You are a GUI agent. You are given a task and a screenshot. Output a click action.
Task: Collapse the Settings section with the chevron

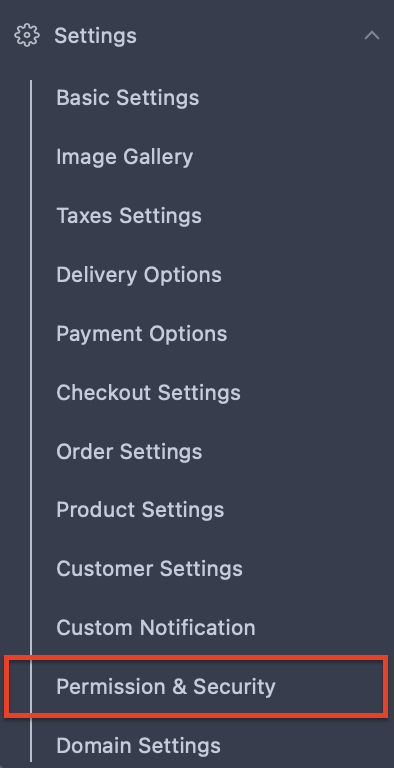coord(372,35)
